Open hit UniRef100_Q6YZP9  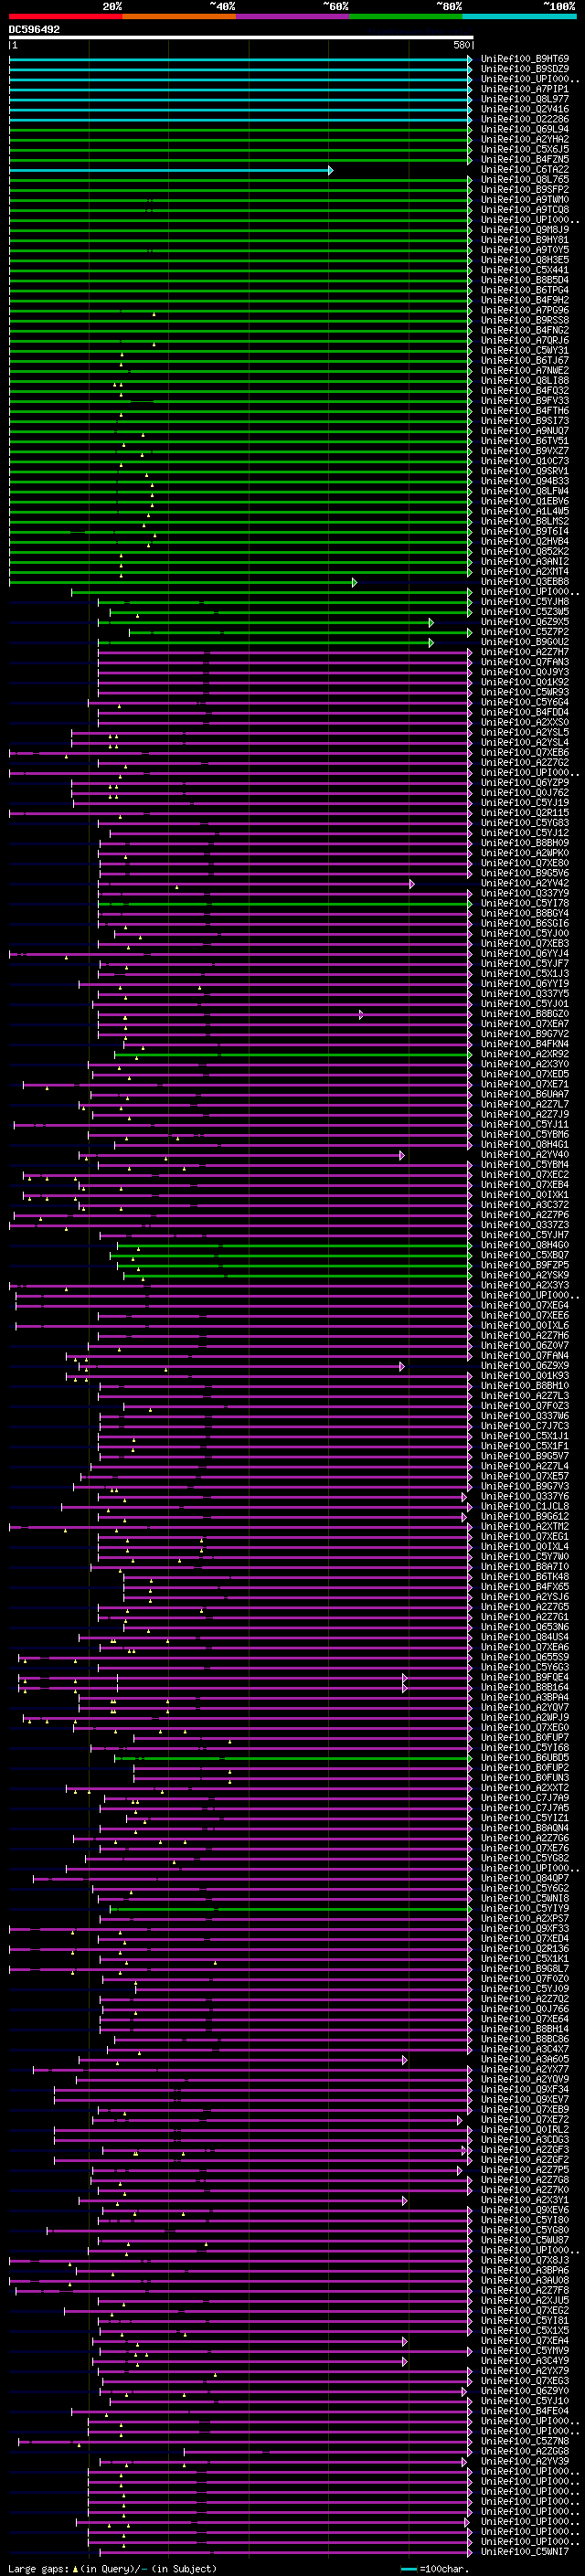tap(525, 783)
